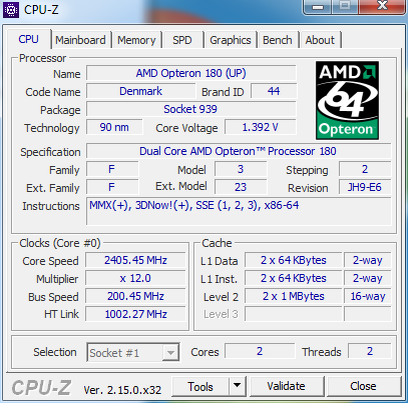The height and width of the screenshot is (403, 408).
Task: Click the Code Name value Denmark
Action: pos(141,91)
